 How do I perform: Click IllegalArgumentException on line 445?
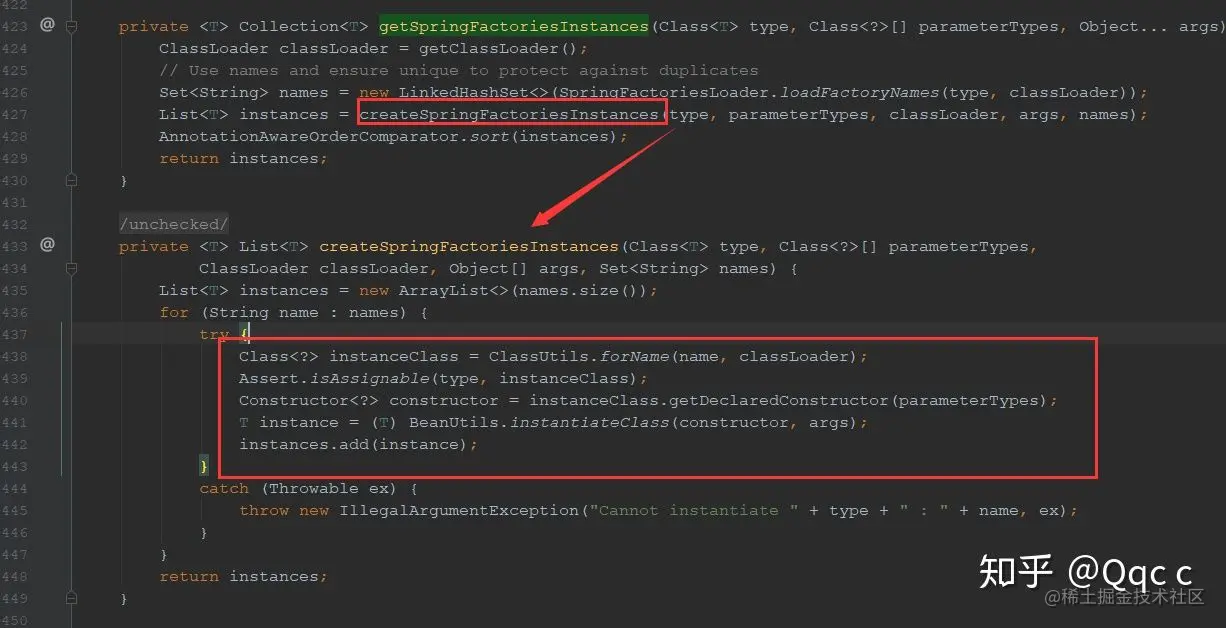click(459, 510)
